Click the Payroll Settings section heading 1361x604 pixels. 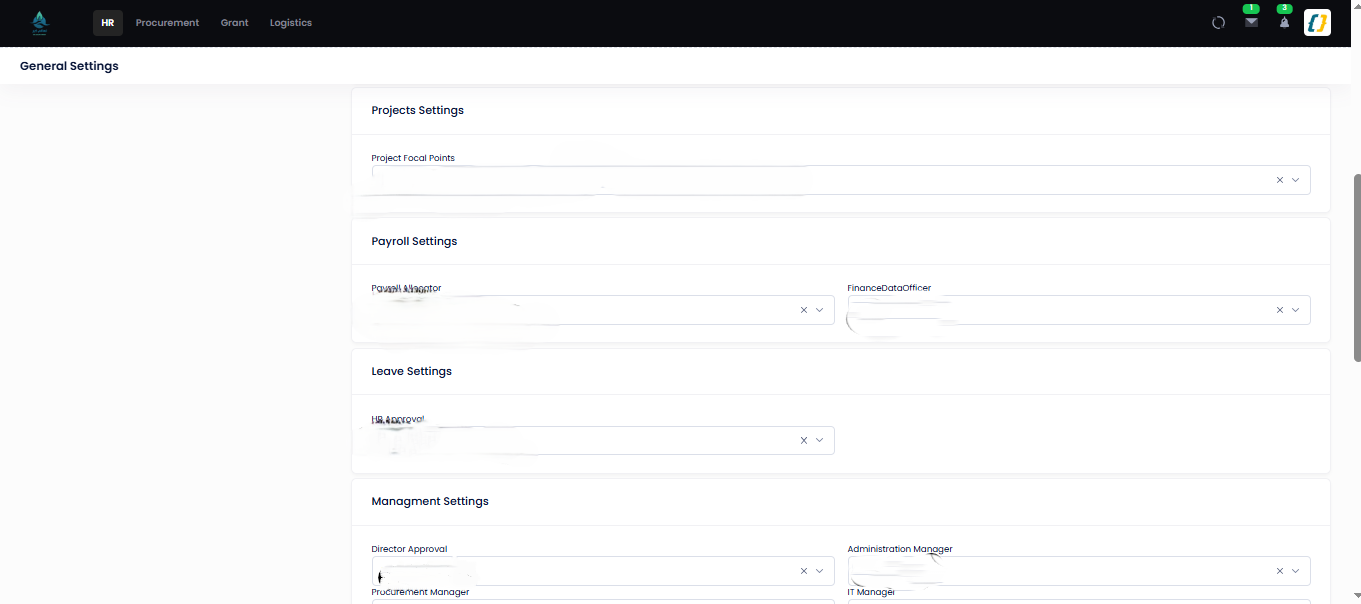point(414,241)
